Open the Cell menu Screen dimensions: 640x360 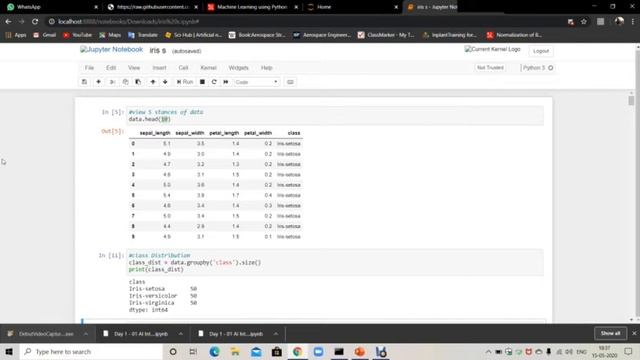pyautogui.click(x=183, y=68)
